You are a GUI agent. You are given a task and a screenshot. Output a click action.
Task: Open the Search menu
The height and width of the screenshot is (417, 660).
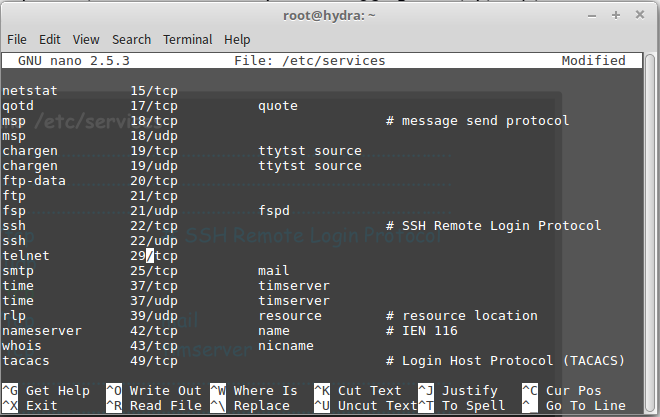tap(131, 40)
